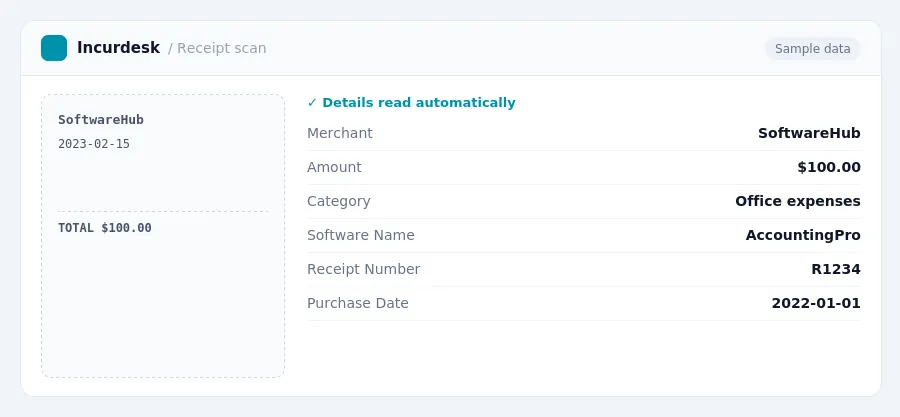Select the SoftwareHub merchant value
The height and width of the screenshot is (417, 900).
pos(809,133)
